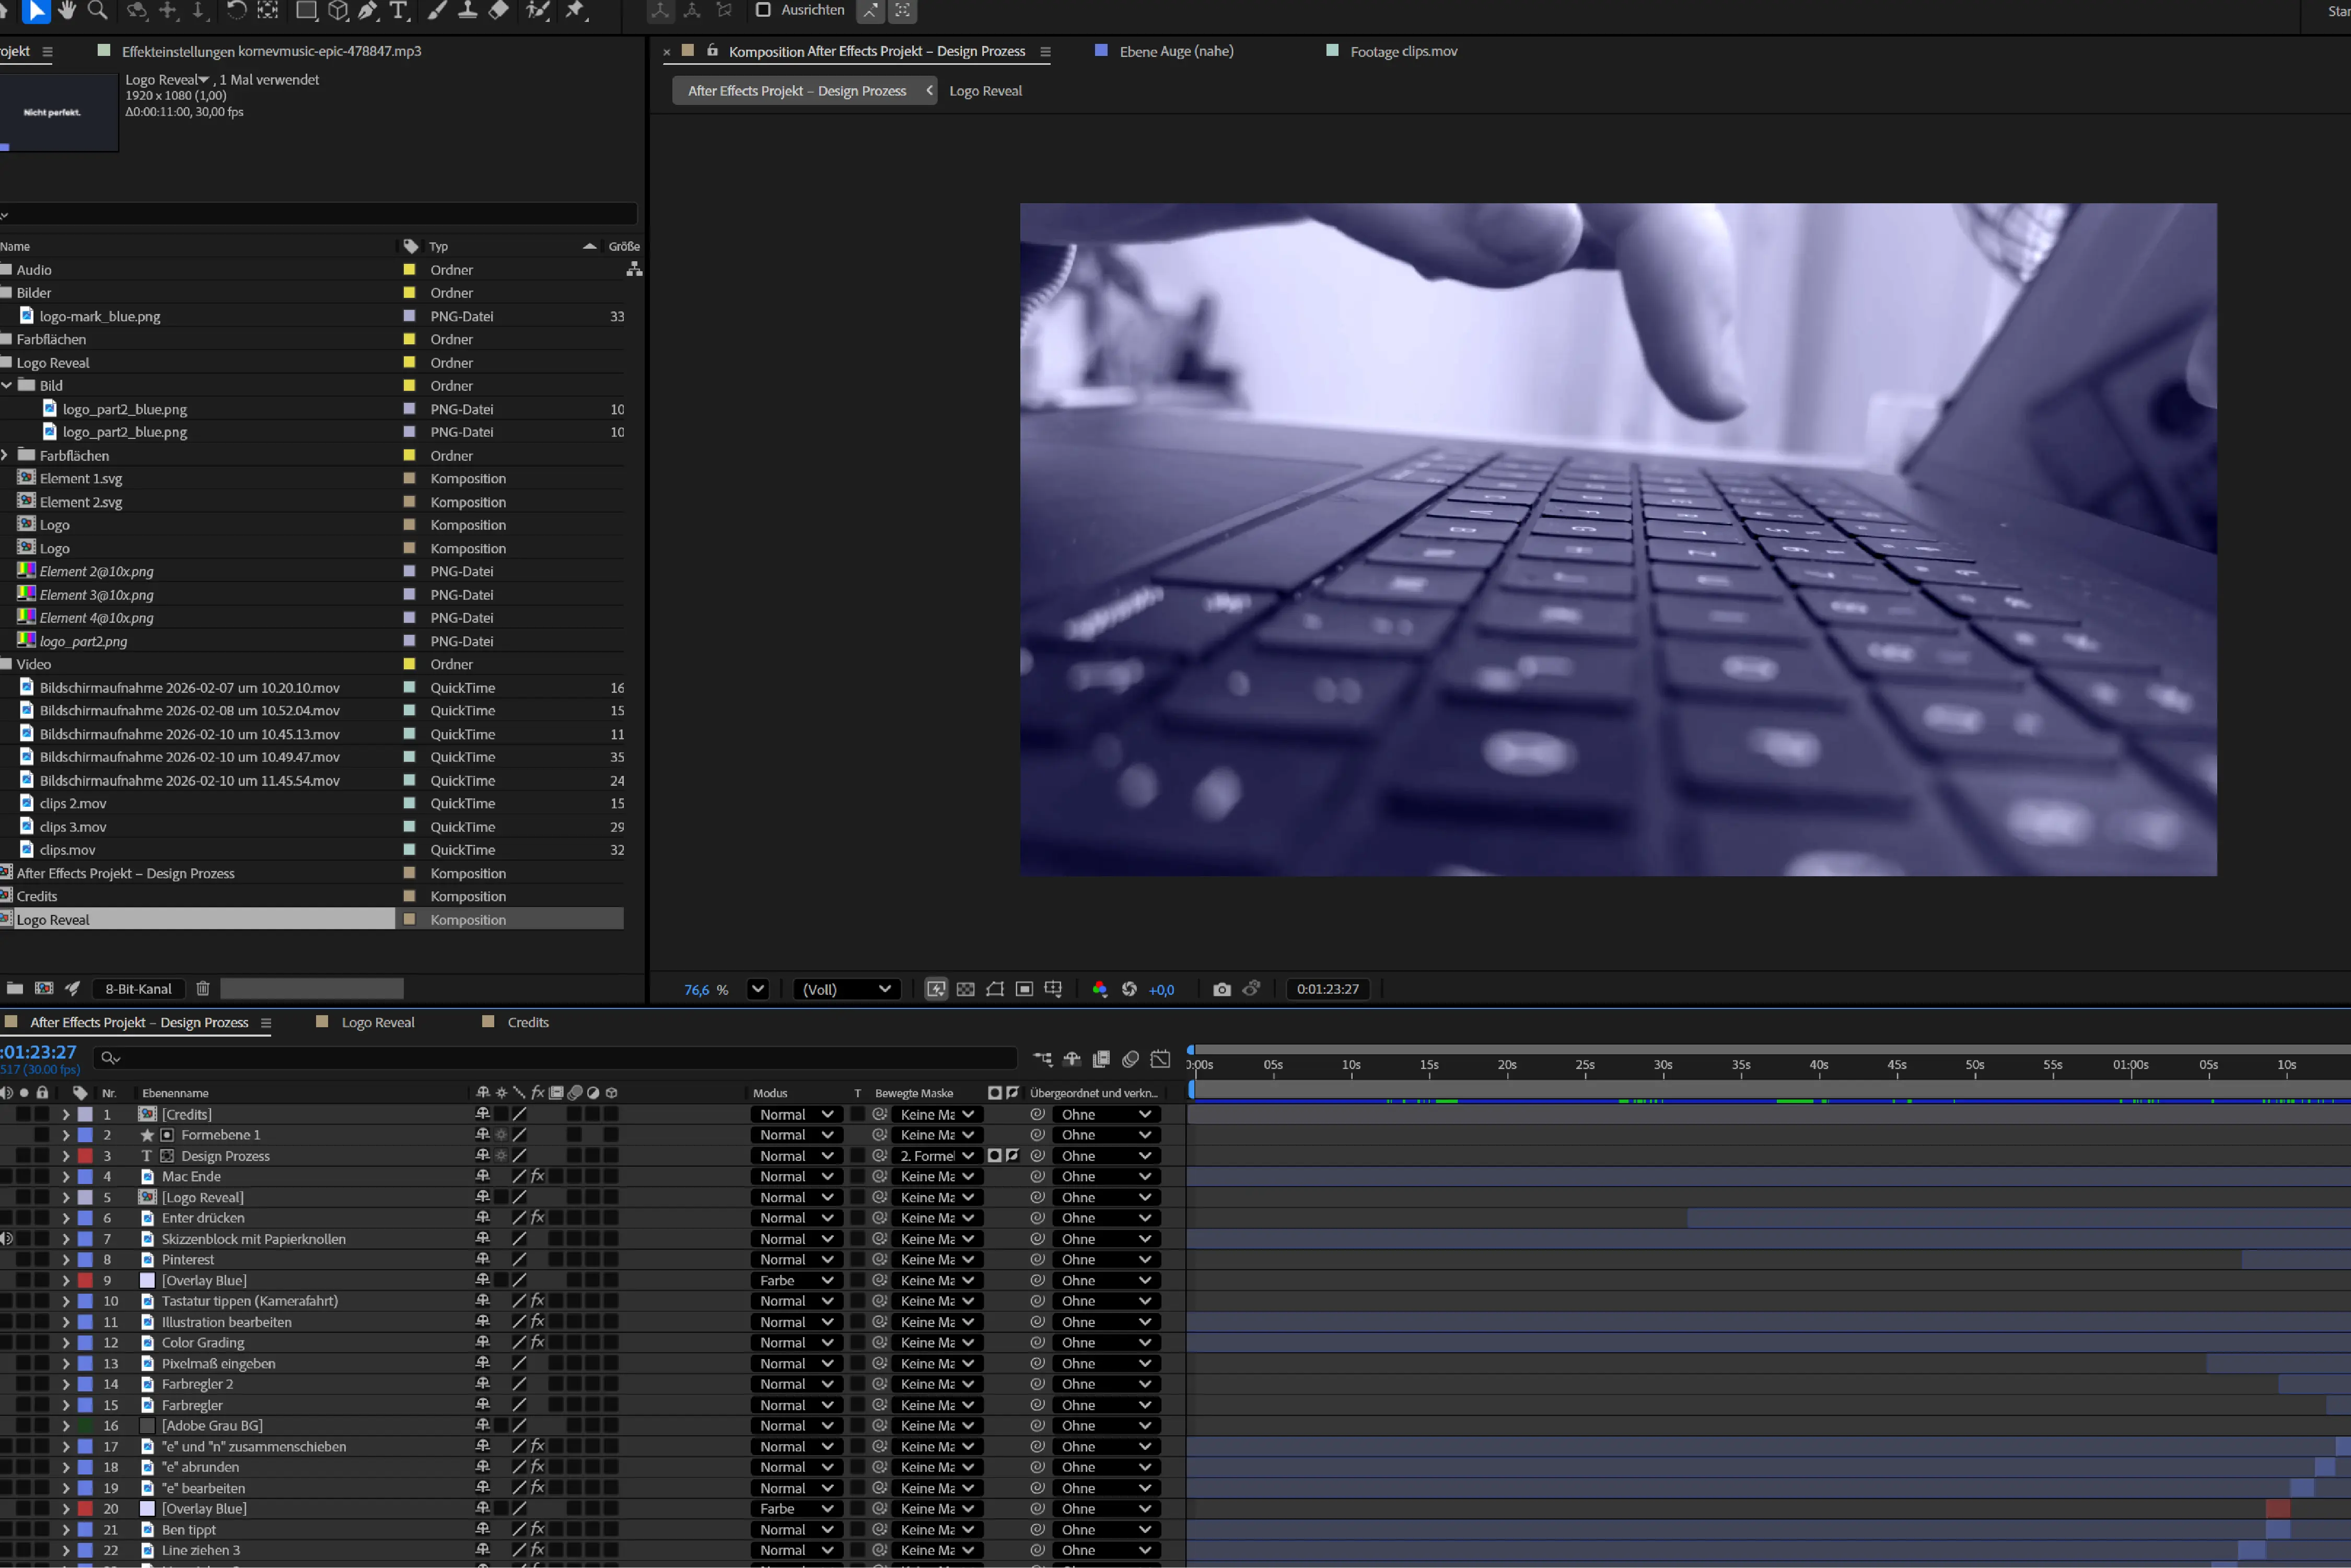Enable the Ausrichten snapping checkbox

pyautogui.click(x=763, y=10)
